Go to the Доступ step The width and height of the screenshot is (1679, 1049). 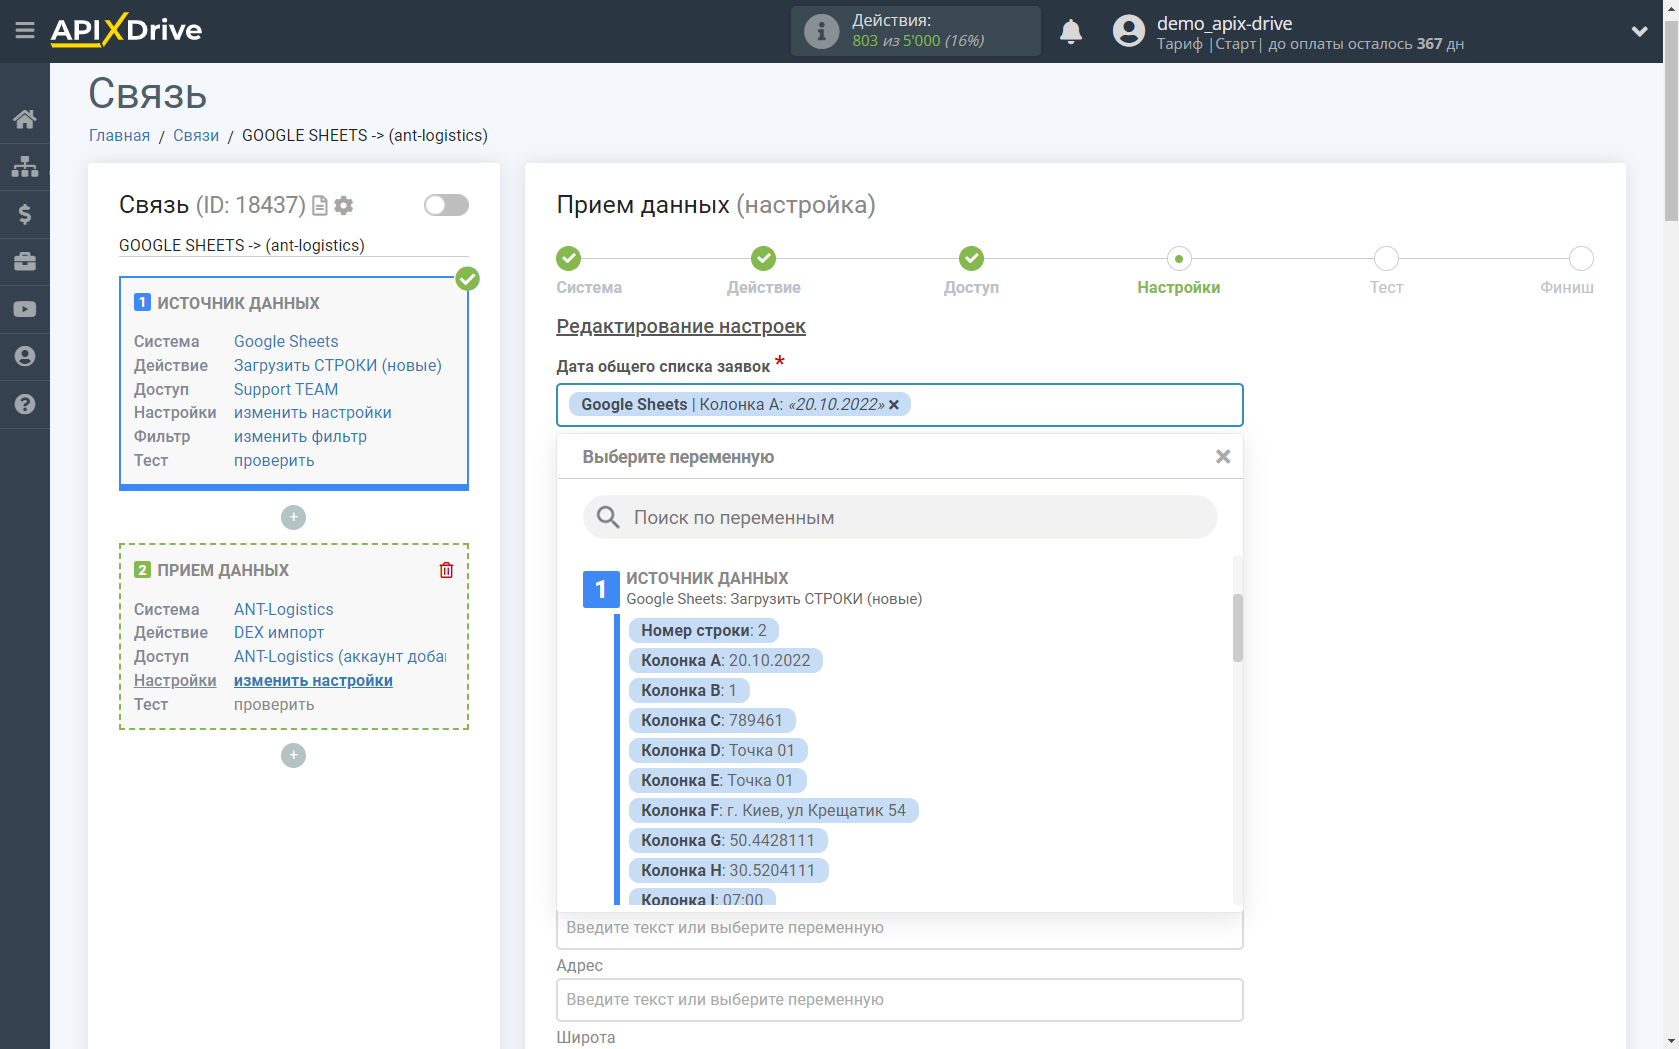(x=971, y=259)
